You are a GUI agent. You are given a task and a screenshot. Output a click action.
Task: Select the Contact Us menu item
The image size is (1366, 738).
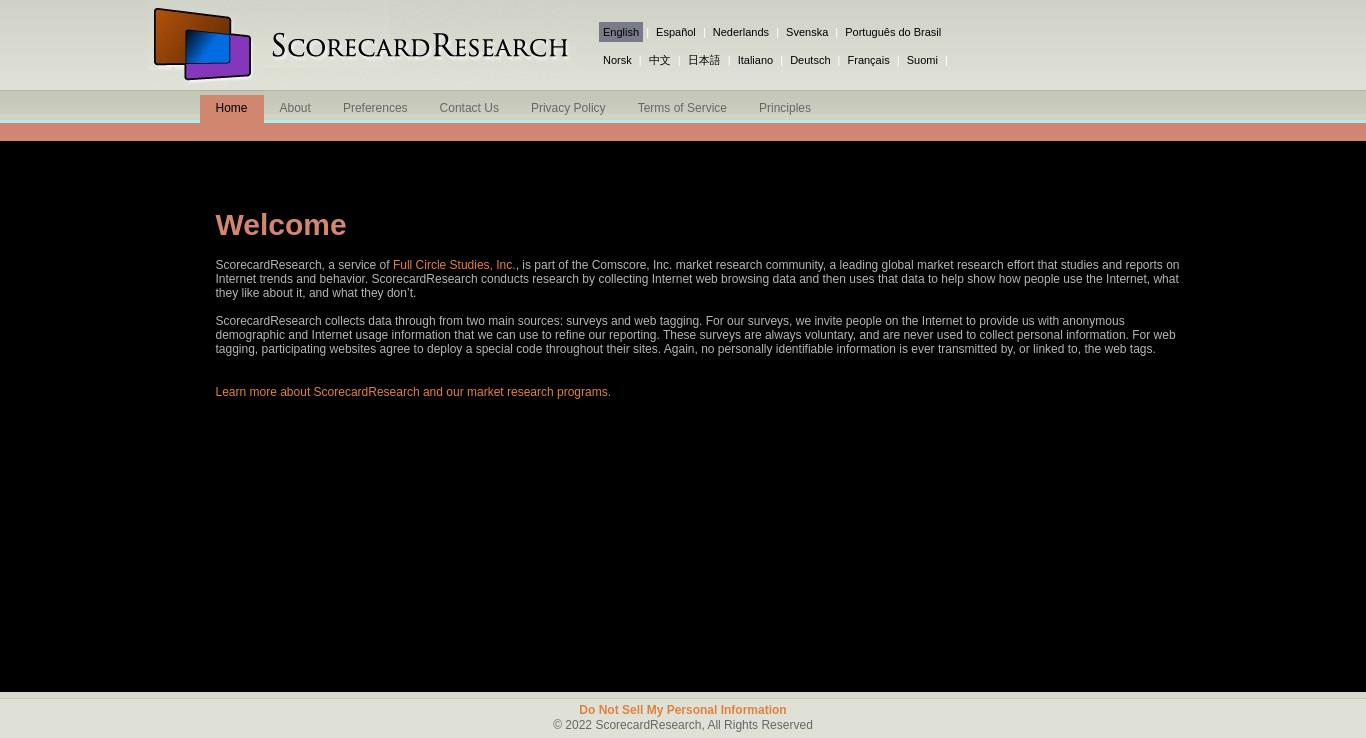[469, 108]
